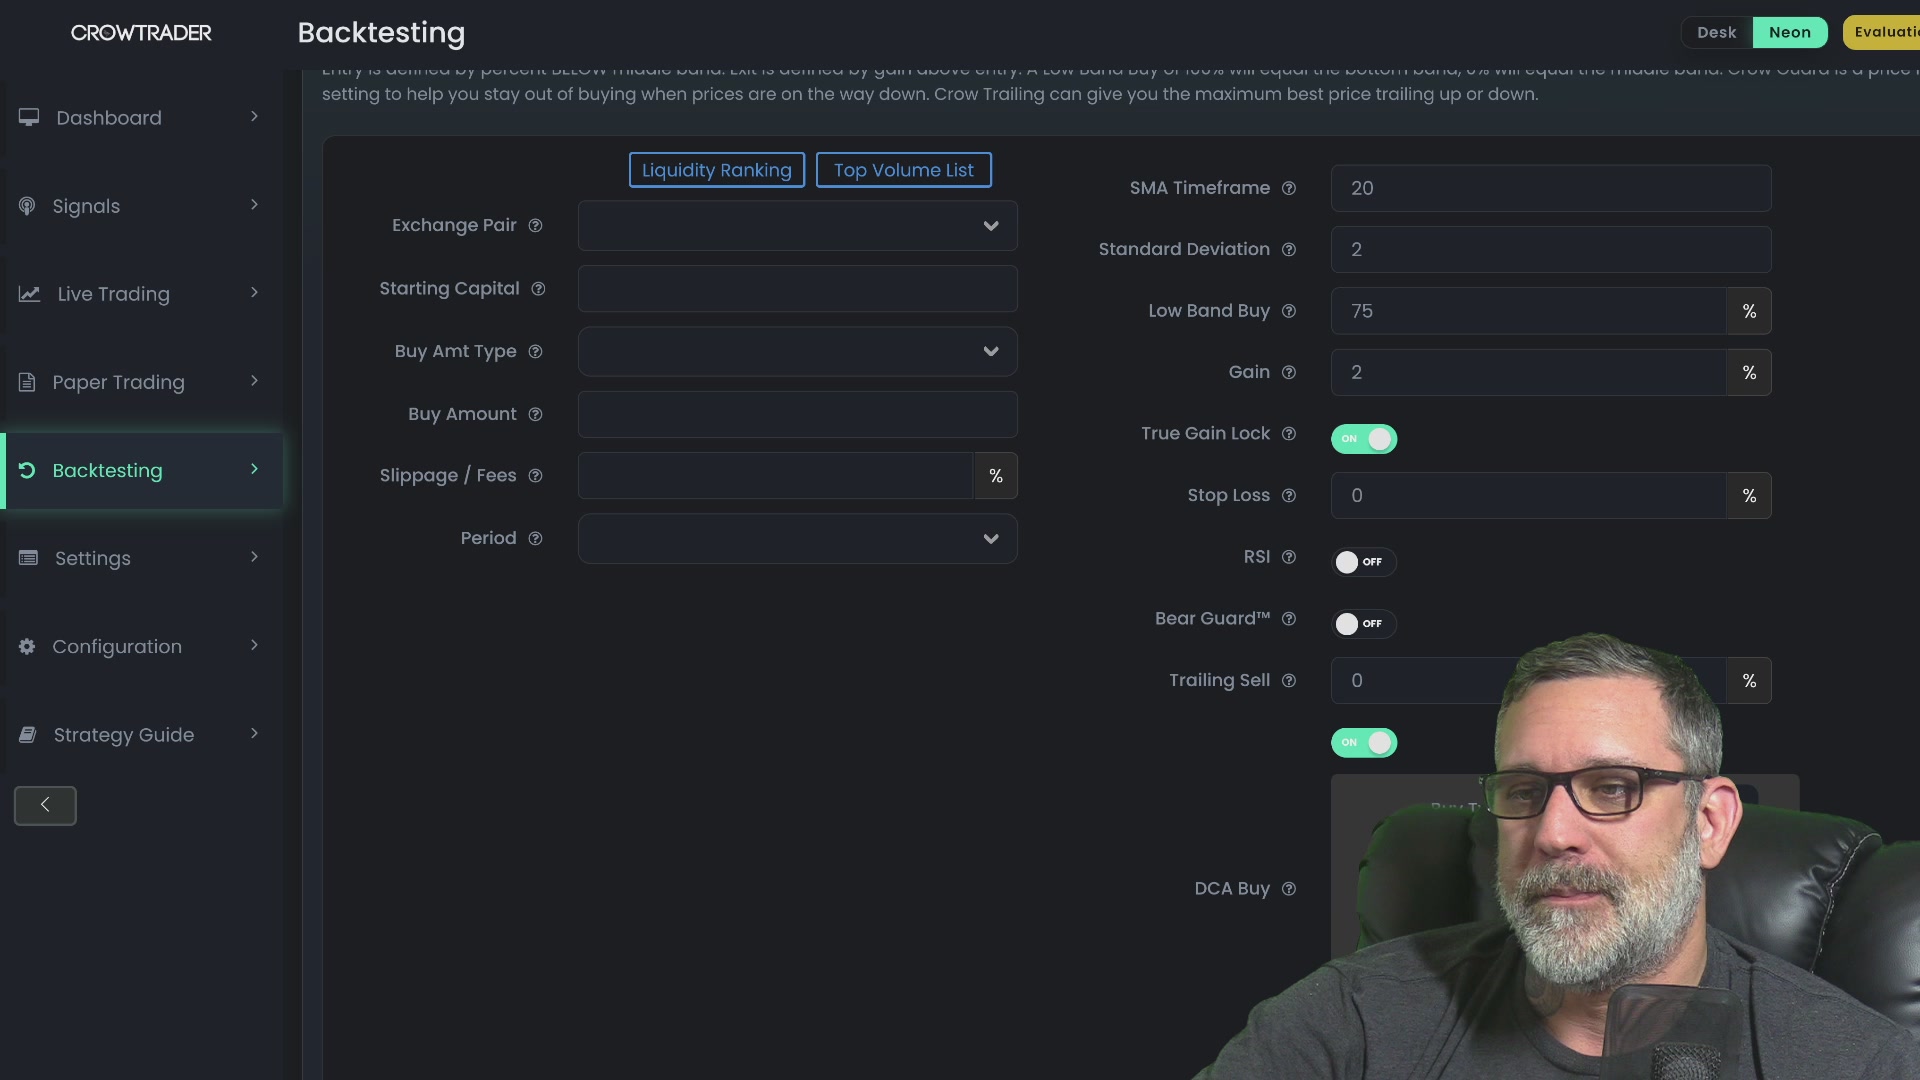Click help icon next to Trailing Sell

(x=1289, y=681)
